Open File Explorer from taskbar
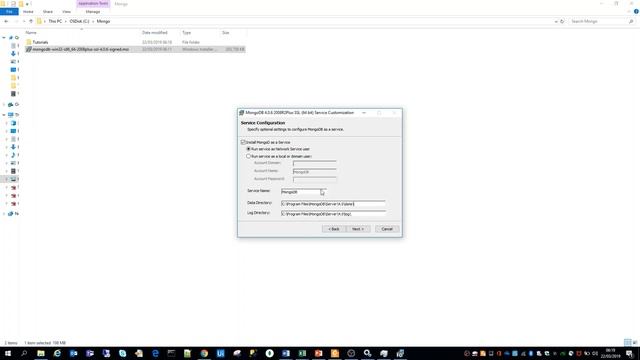 click(41, 353)
